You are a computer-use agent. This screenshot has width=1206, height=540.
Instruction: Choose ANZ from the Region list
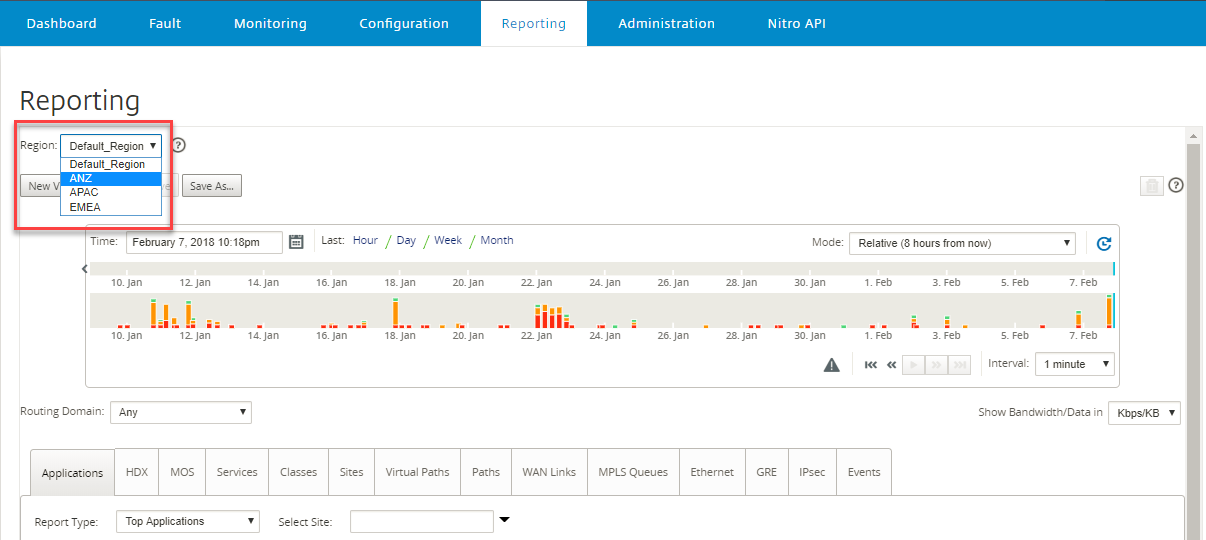tap(111, 179)
